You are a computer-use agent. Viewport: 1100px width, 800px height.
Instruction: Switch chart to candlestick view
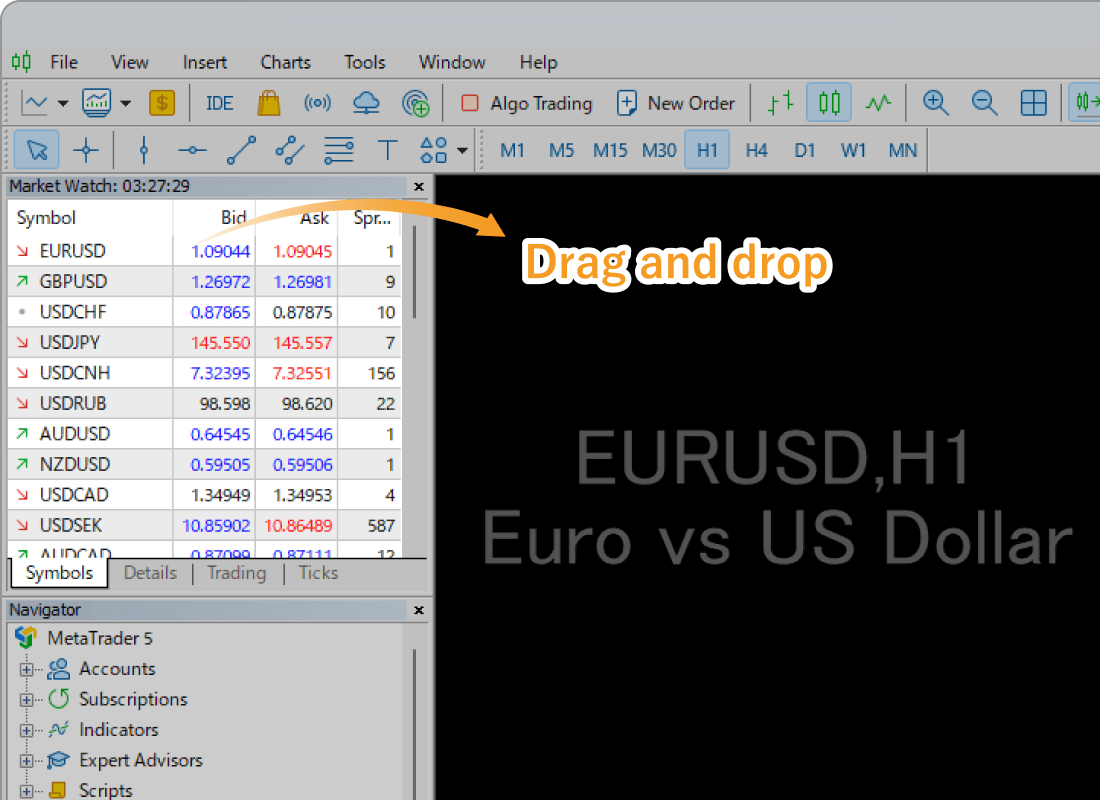pos(829,103)
